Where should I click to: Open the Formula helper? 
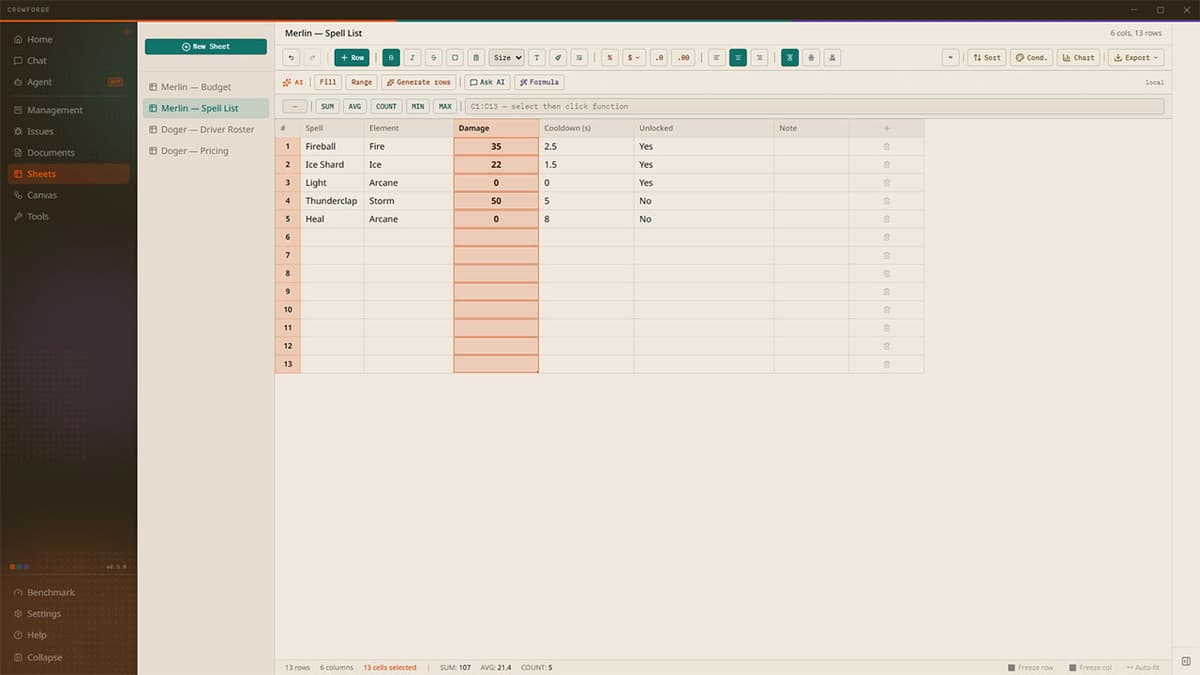(x=539, y=82)
